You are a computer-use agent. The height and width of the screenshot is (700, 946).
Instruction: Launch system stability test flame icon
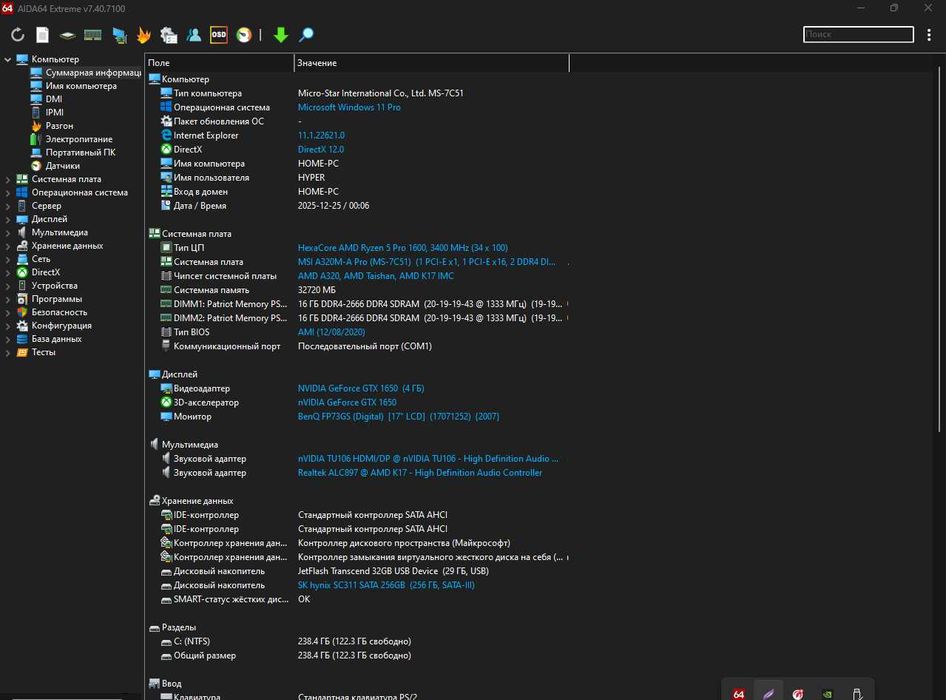coord(144,35)
